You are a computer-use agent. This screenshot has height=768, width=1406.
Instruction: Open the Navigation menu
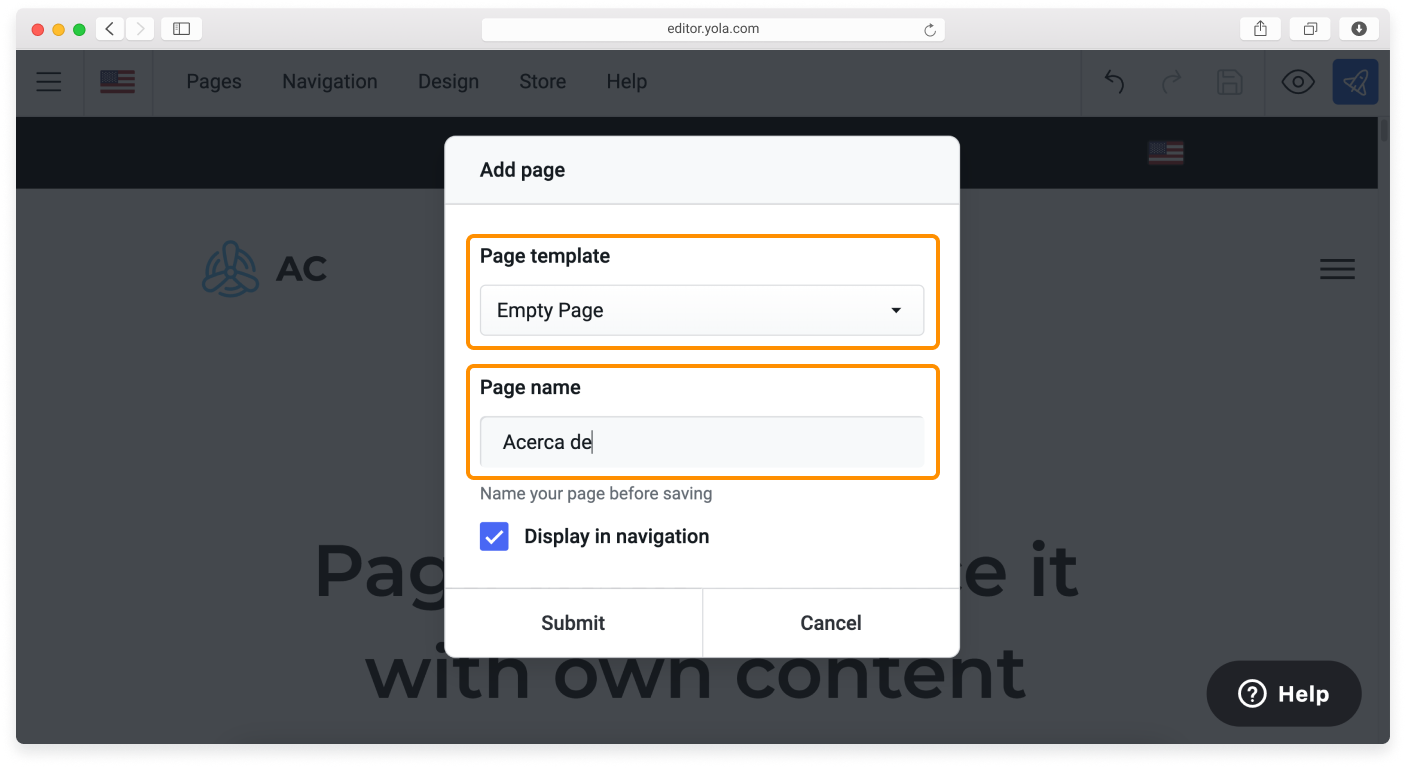[x=329, y=82]
